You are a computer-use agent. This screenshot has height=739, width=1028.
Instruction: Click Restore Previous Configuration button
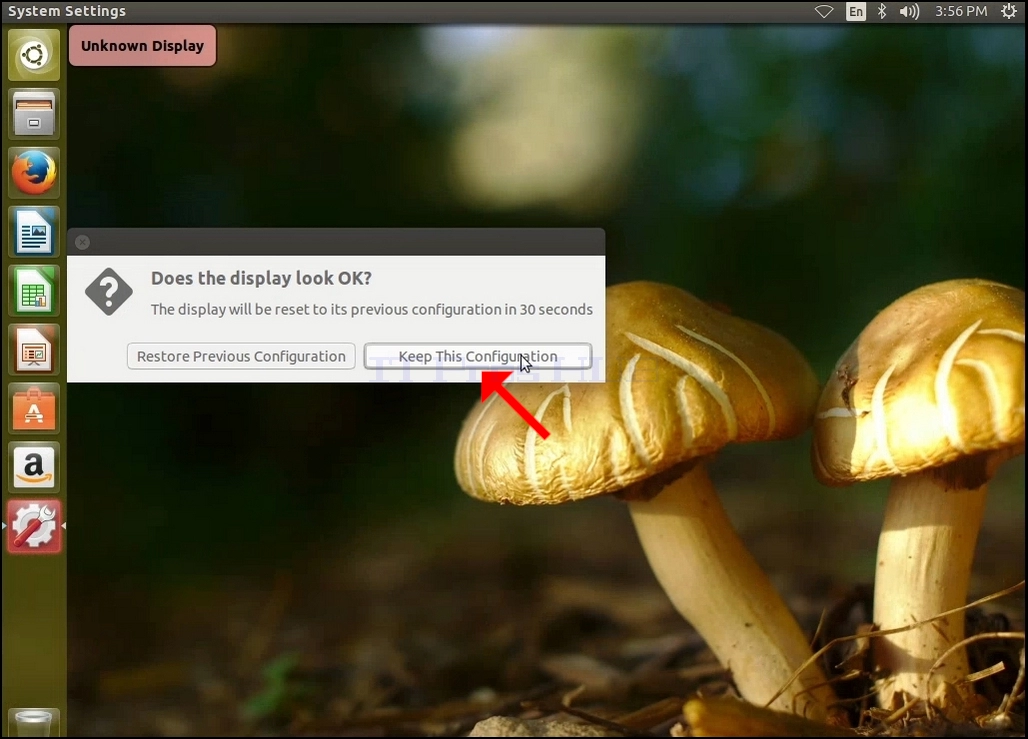click(241, 356)
